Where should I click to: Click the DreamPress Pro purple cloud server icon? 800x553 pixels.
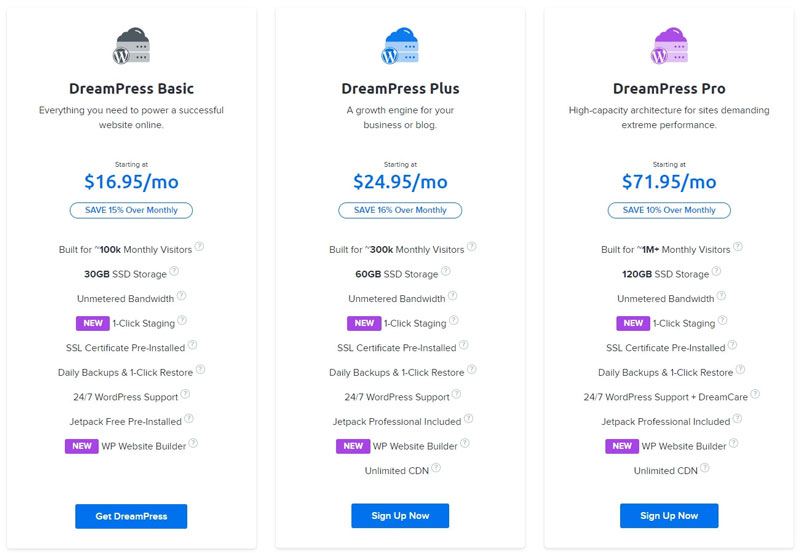coord(669,46)
